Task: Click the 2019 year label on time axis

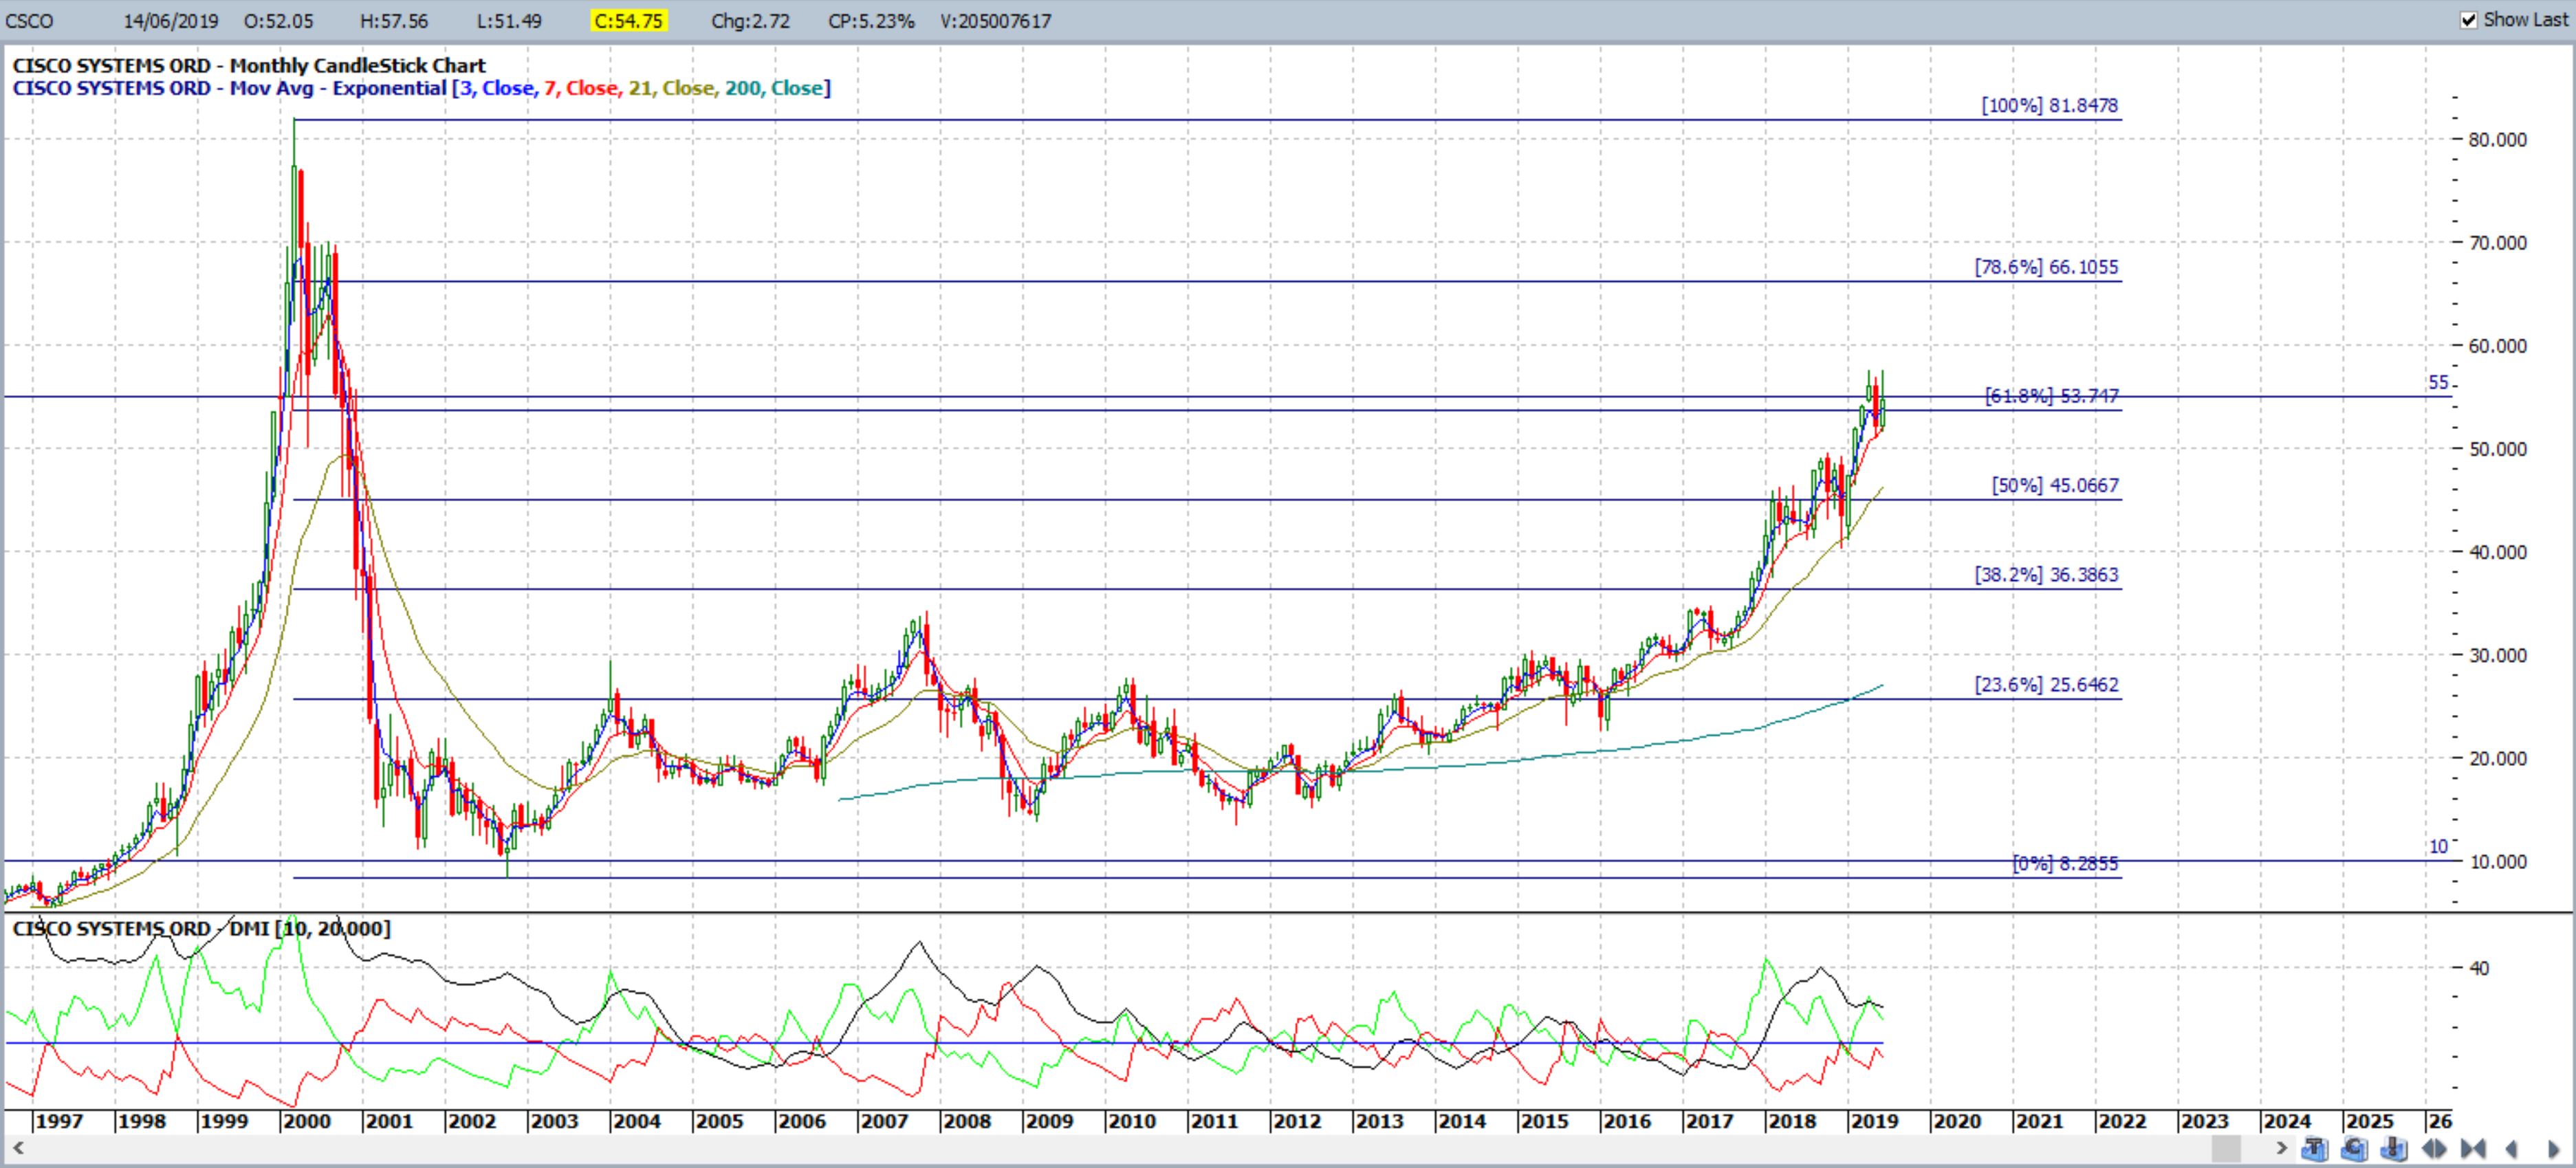Action: [1874, 1121]
